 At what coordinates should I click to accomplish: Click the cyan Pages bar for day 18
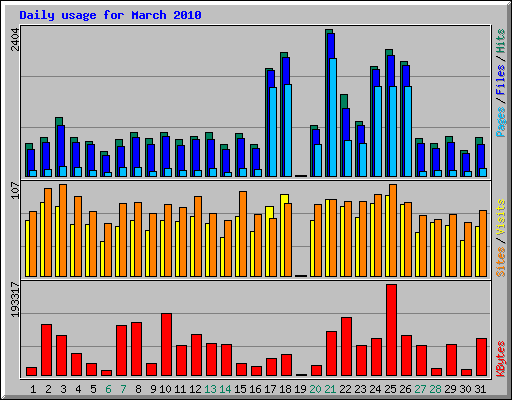point(288,130)
